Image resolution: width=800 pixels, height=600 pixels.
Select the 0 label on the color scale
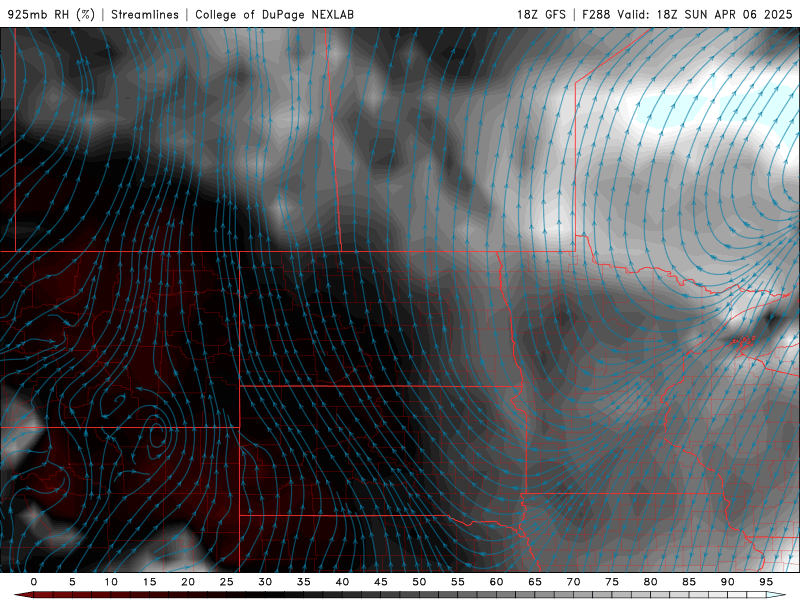[34, 582]
